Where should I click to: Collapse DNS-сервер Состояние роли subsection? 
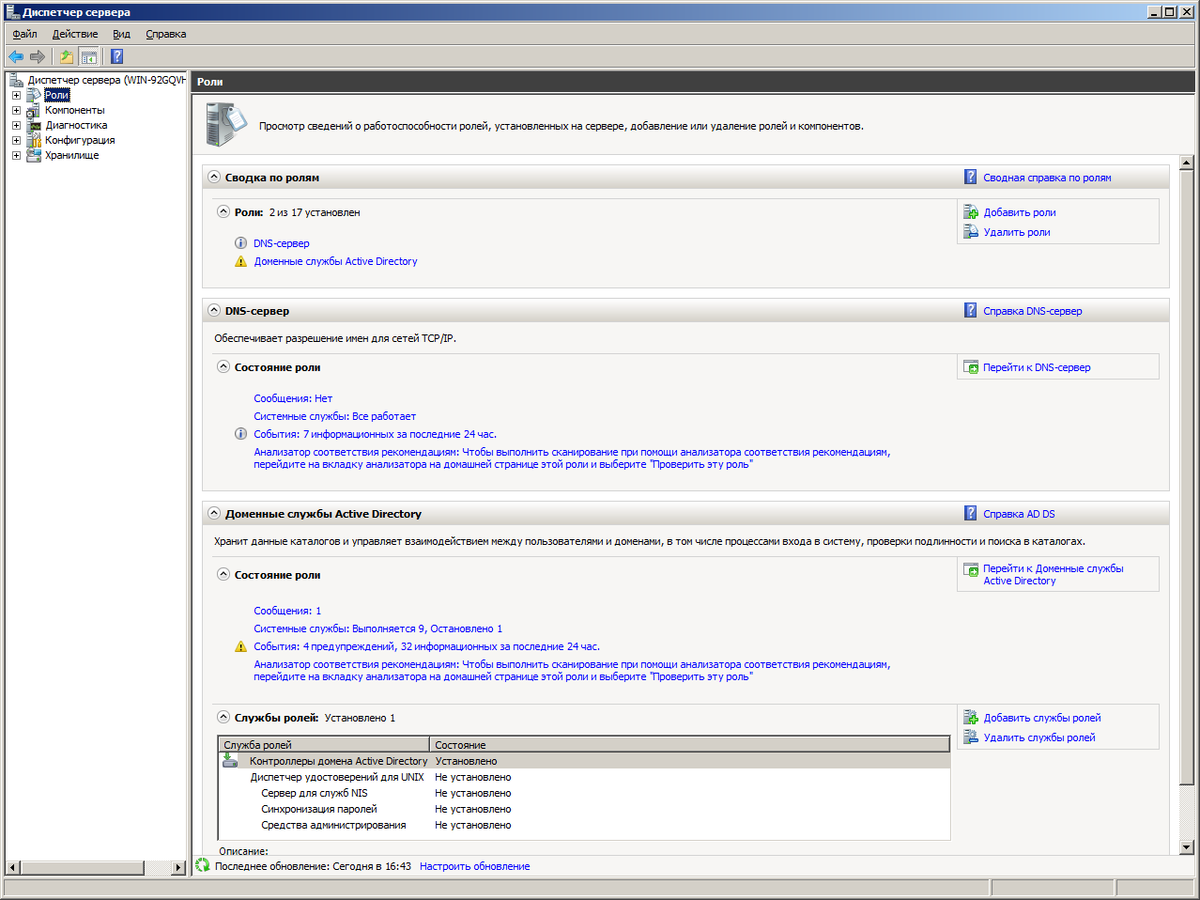coord(223,367)
